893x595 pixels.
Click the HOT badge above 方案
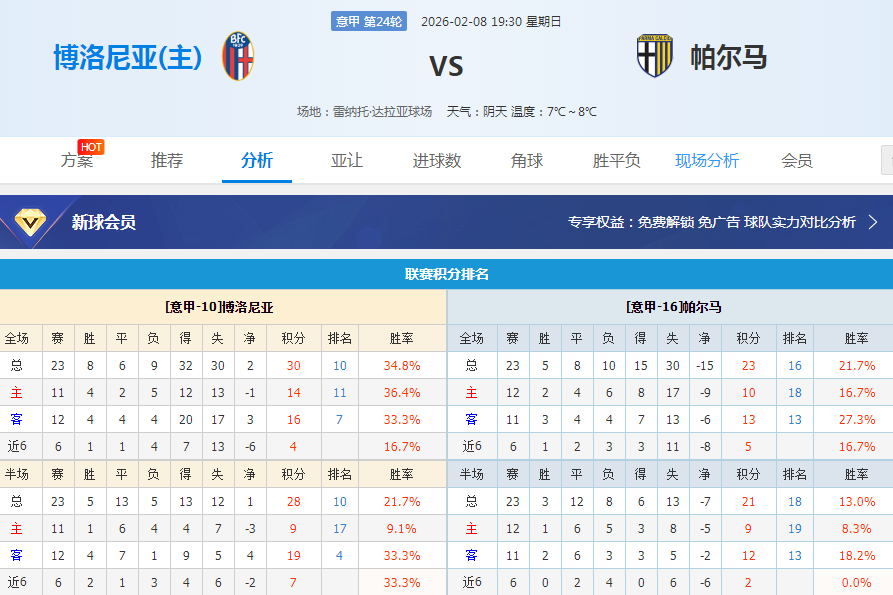pyautogui.click(x=91, y=145)
